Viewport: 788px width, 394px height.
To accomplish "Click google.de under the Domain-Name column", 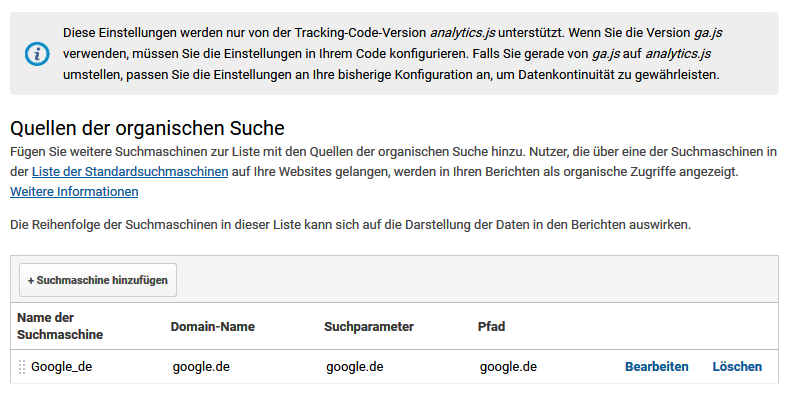I will [201, 367].
